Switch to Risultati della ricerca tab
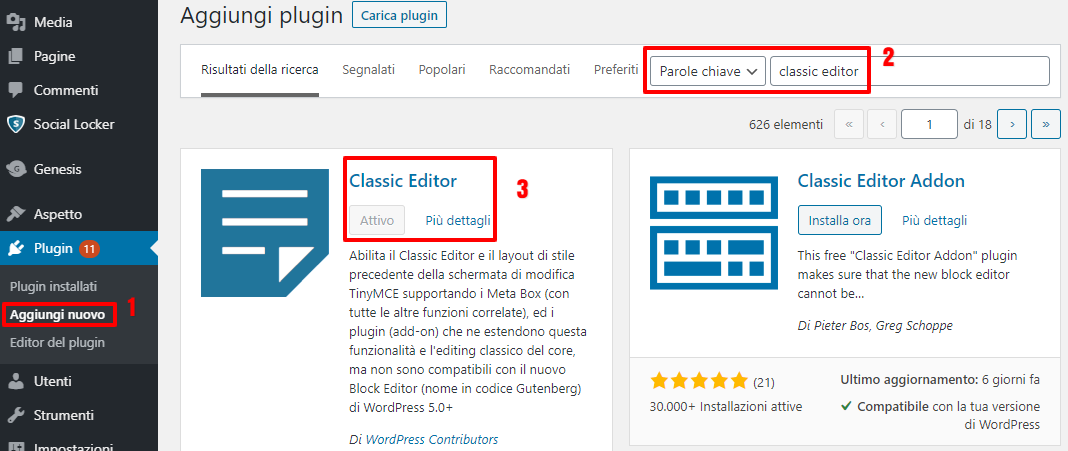 260,69
